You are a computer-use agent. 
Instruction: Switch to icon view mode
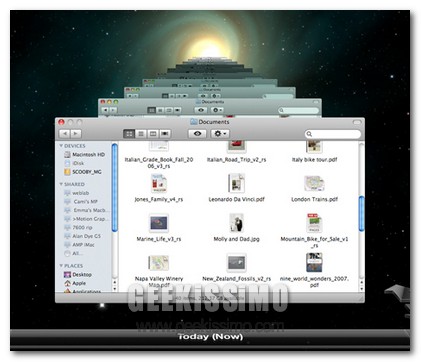point(129,134)
